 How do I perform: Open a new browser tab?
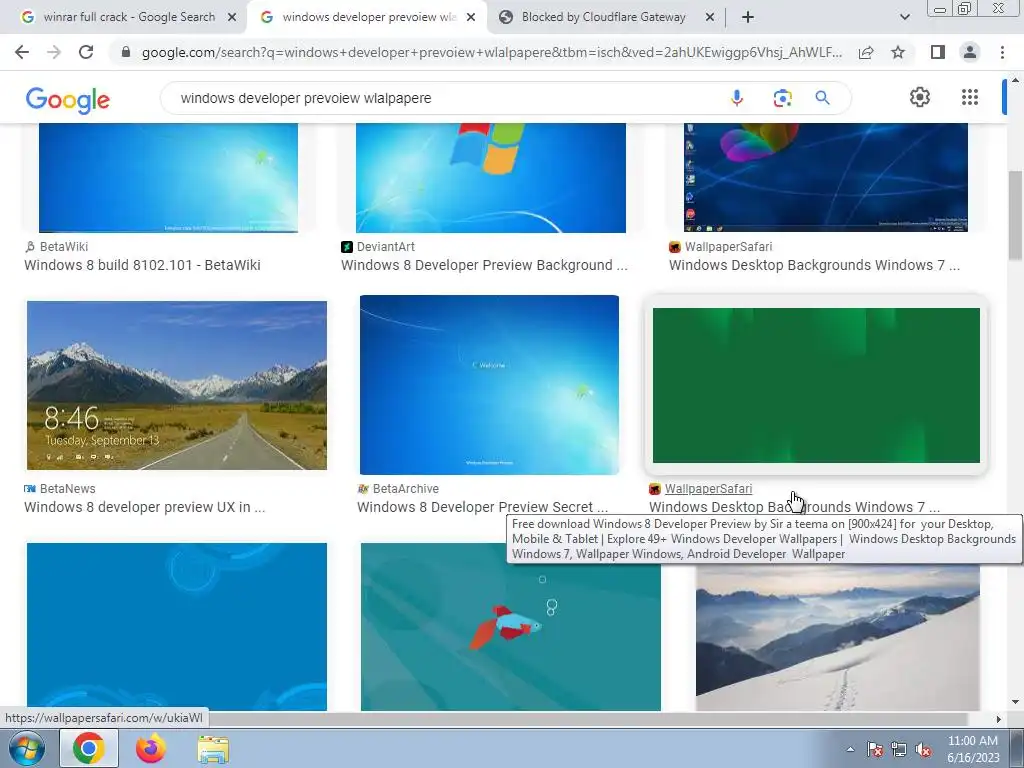[748, 17]
